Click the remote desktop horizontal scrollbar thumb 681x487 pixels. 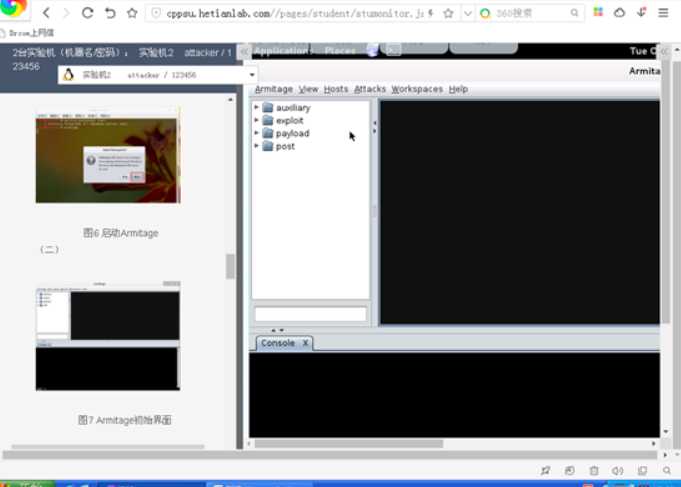(x=349, y=444)
